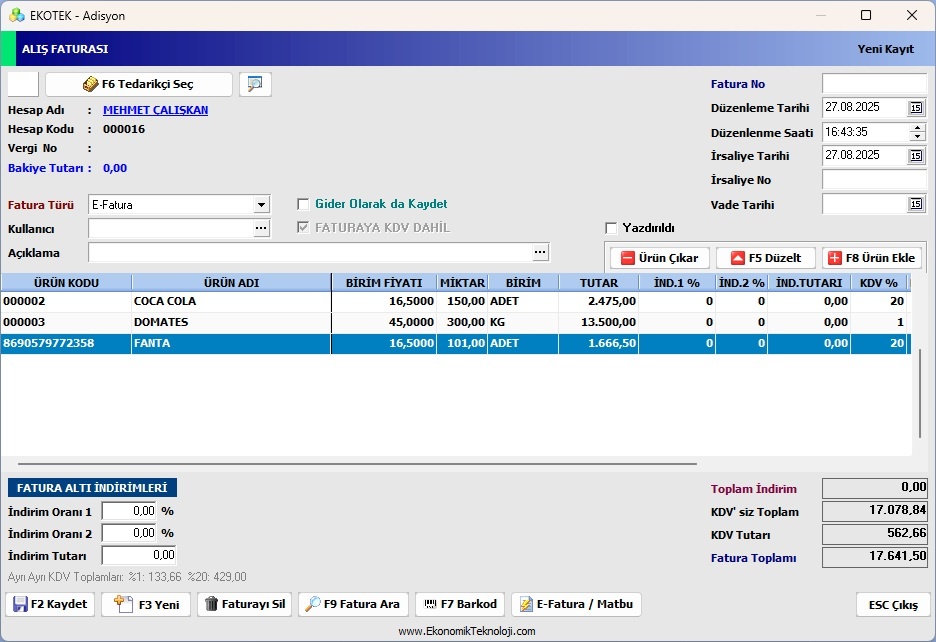Click the ÜRÜN ADI column header
936x642 pixels.
pos(232,282)
